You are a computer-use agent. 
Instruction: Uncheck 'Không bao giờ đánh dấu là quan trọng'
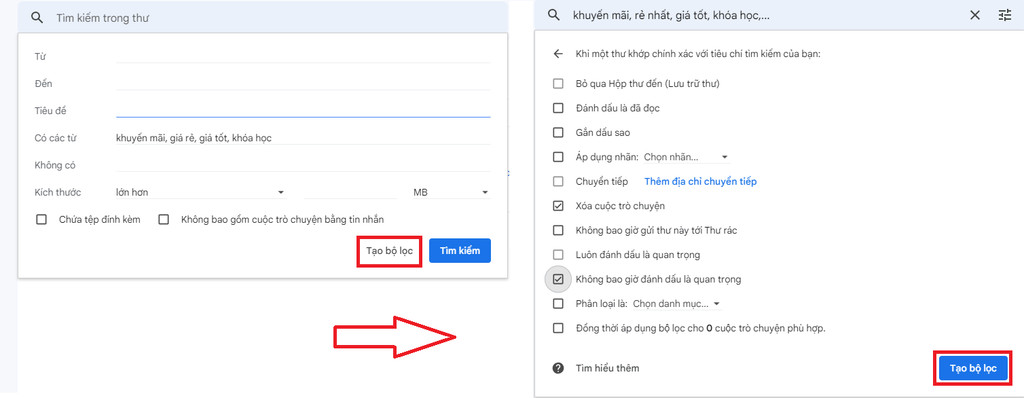[x=558, y=279]
